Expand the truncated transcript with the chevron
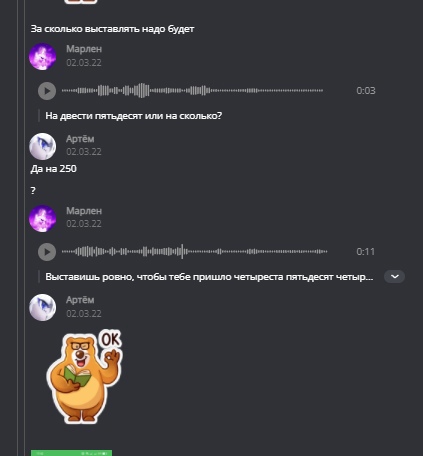This screenshot has height=456, width=423. coord(394,277)
